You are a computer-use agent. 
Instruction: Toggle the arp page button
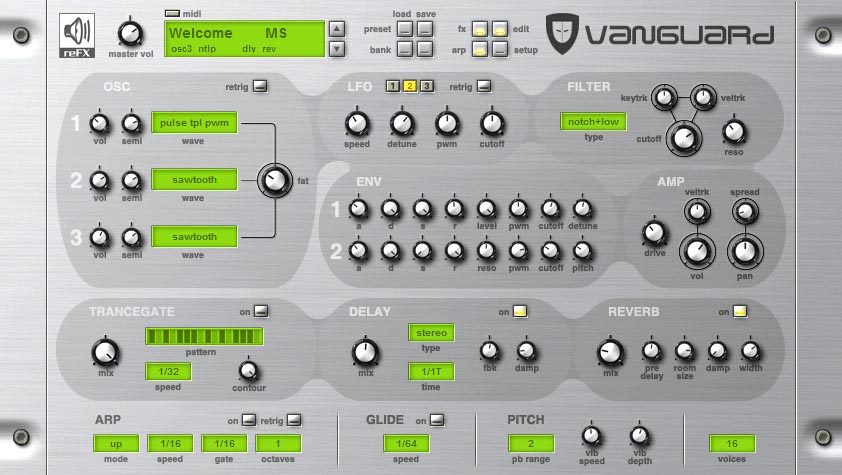pos(480,49)
